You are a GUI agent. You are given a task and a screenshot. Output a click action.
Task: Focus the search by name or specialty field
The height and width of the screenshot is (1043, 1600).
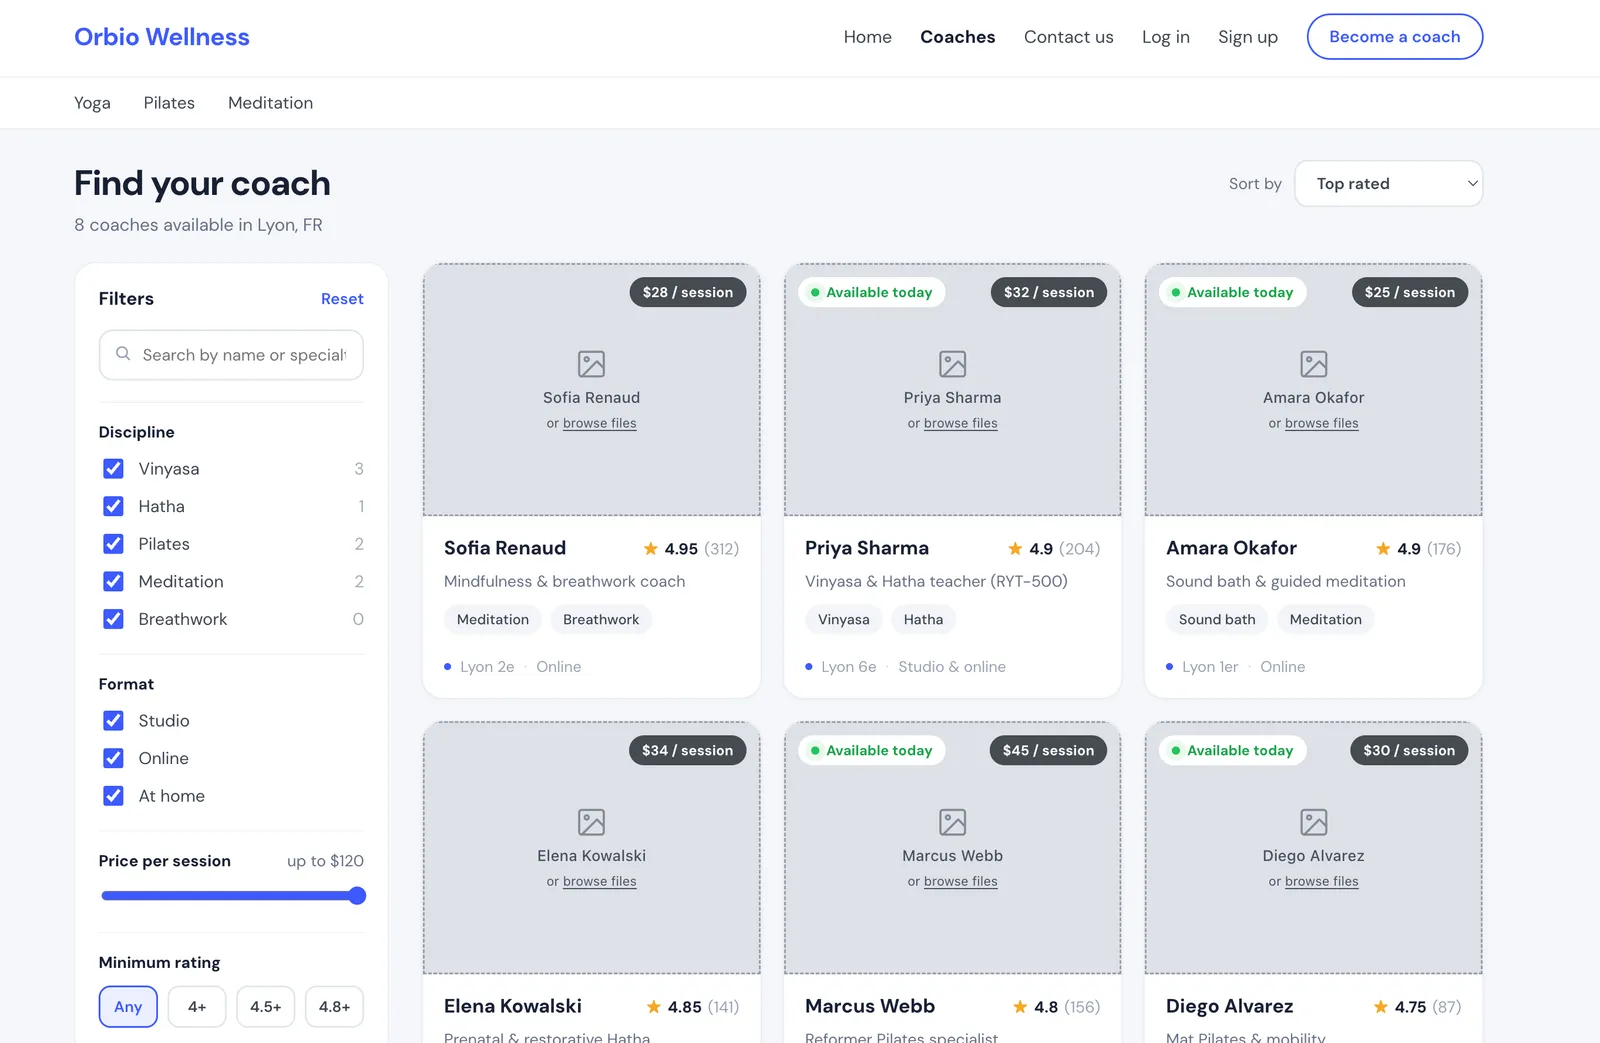[x=231, y=355]
